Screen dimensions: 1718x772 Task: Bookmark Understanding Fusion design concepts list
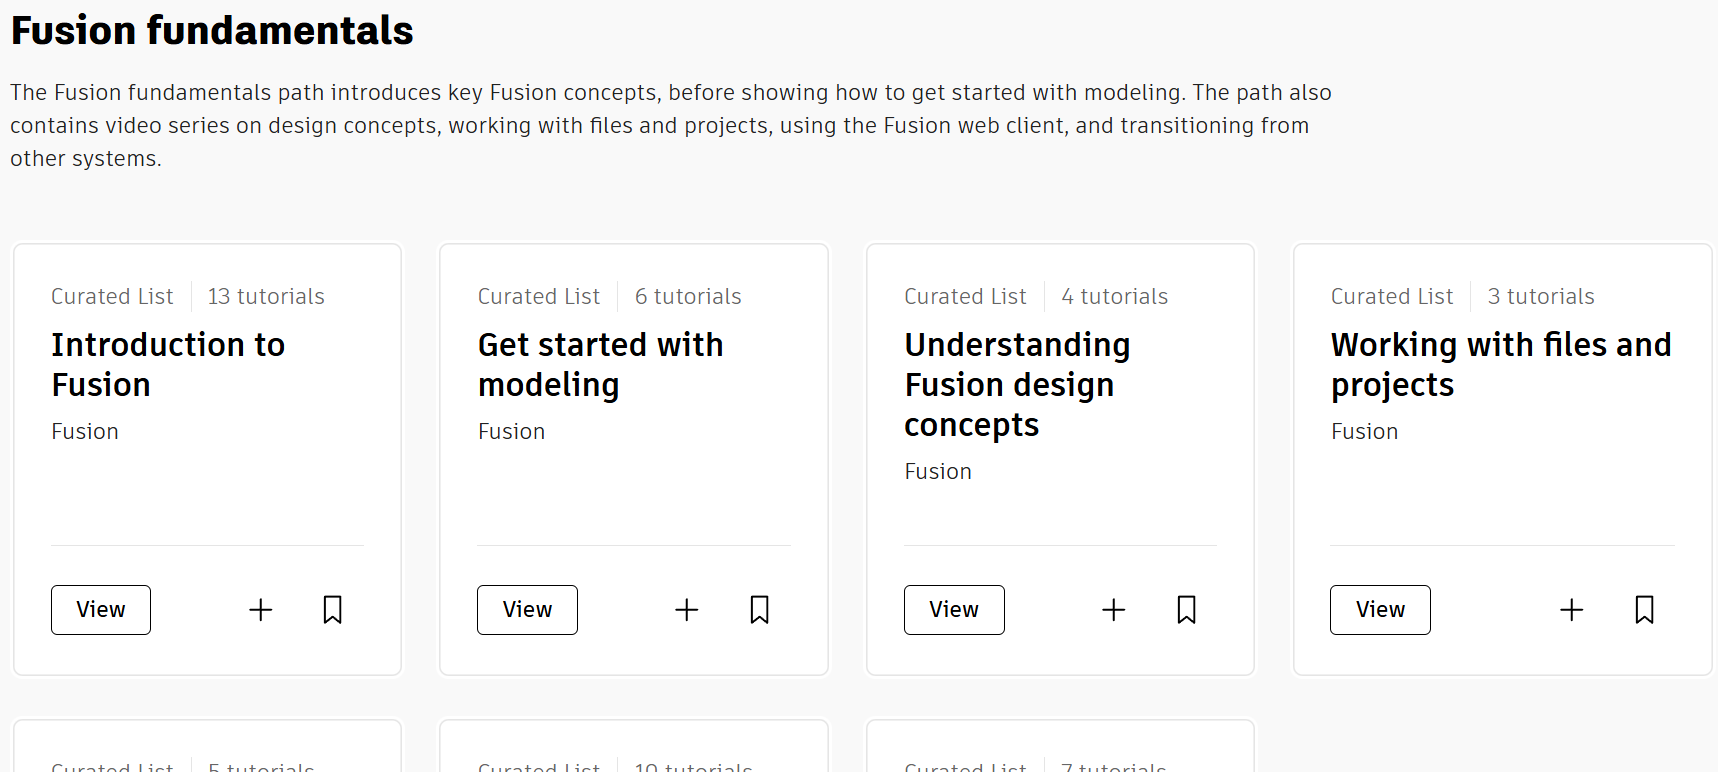(x=1187, y=610)
